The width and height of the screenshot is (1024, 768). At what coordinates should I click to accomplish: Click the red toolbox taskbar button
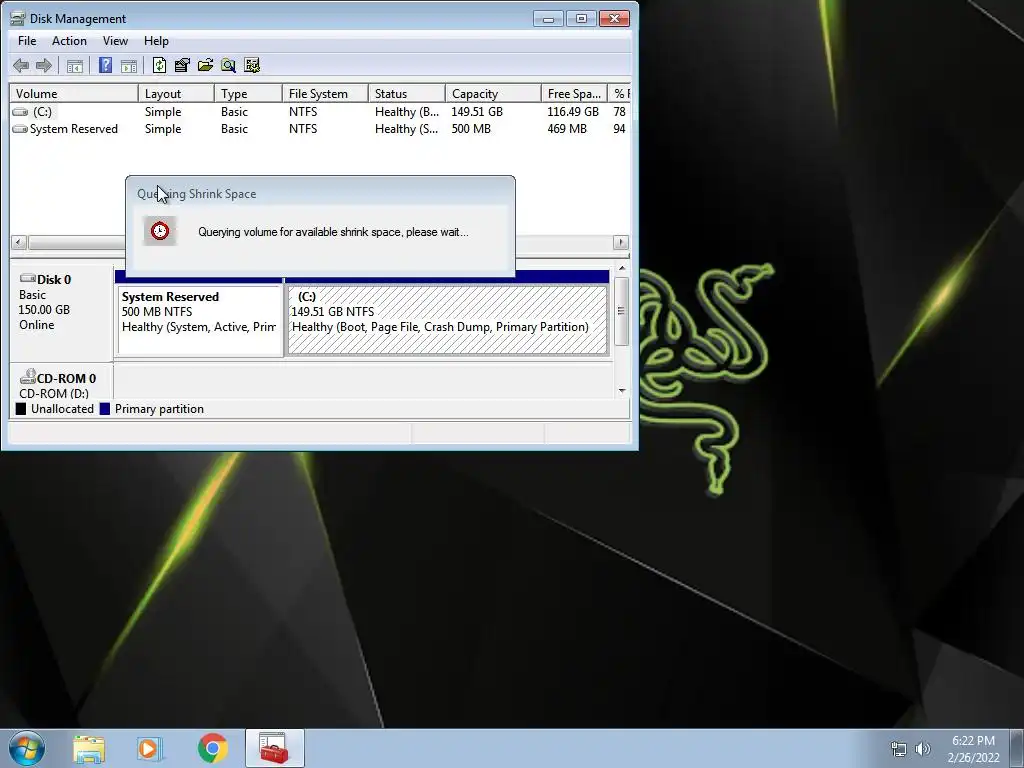point(274,748)
